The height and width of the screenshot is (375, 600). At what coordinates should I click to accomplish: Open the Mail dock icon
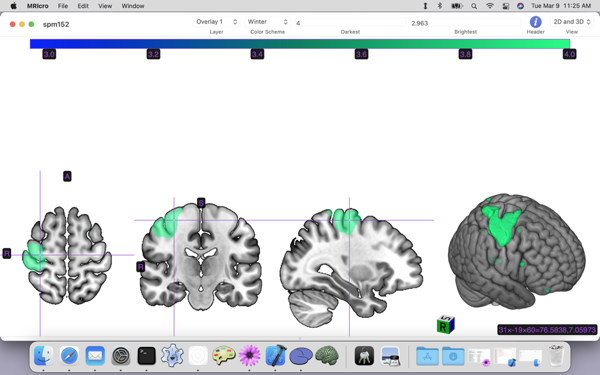click(95, 355)
